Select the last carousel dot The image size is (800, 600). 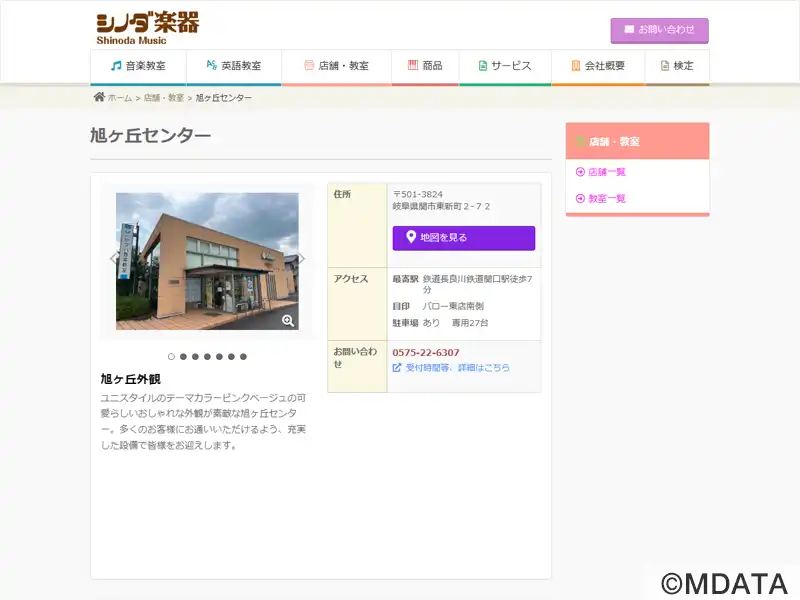(x=243, y=356)
